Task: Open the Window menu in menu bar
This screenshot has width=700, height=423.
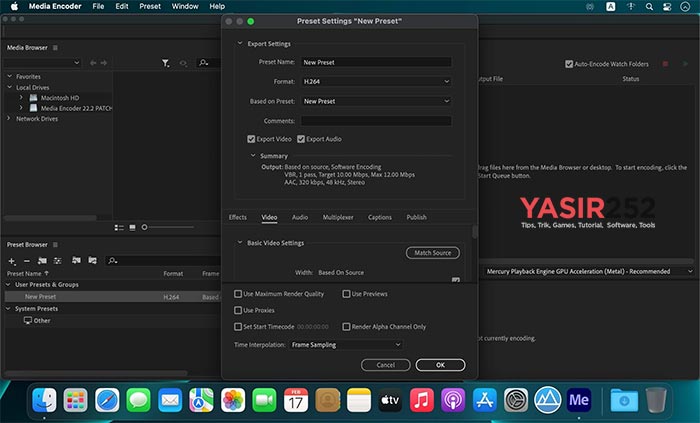Action: click(x=185, y=7)
